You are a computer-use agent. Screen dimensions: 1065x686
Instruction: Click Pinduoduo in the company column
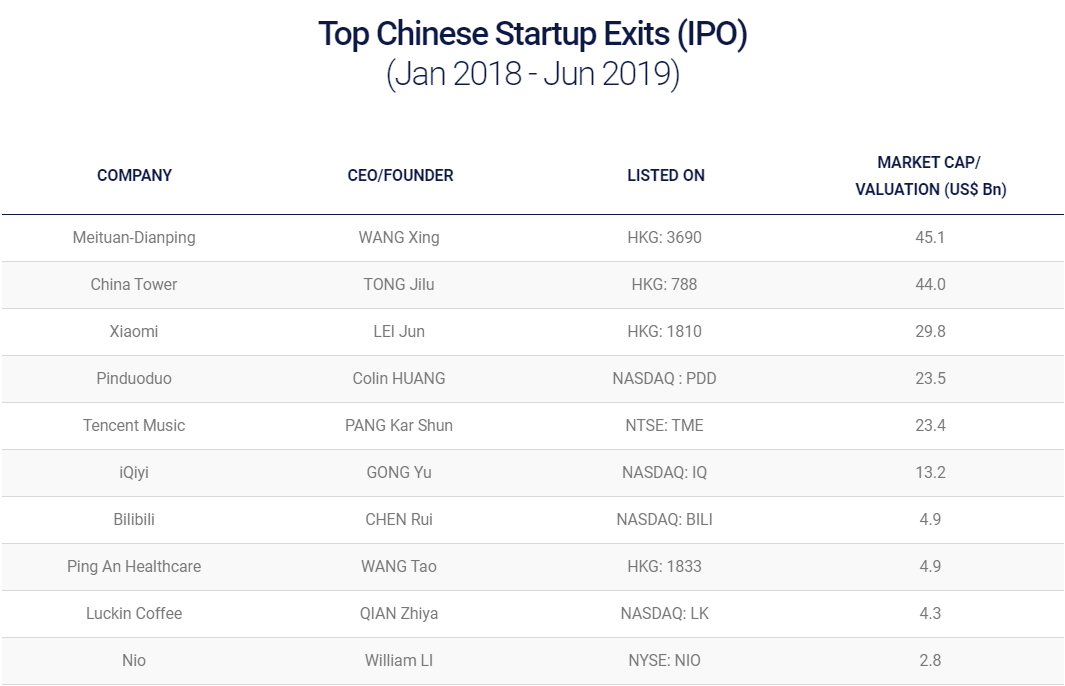134,378
